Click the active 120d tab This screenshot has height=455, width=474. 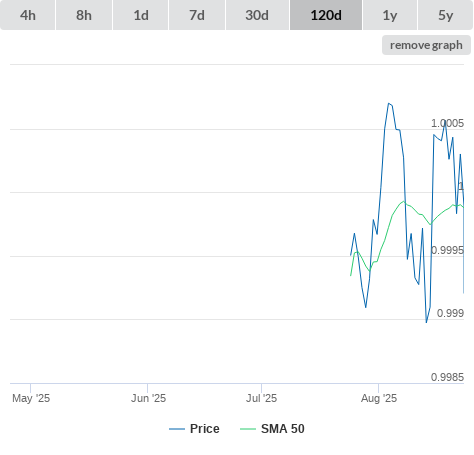point(326,15)
